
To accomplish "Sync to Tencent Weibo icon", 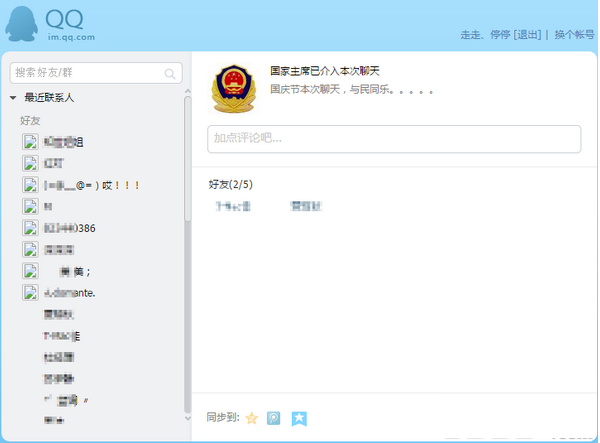I will 273,418.
